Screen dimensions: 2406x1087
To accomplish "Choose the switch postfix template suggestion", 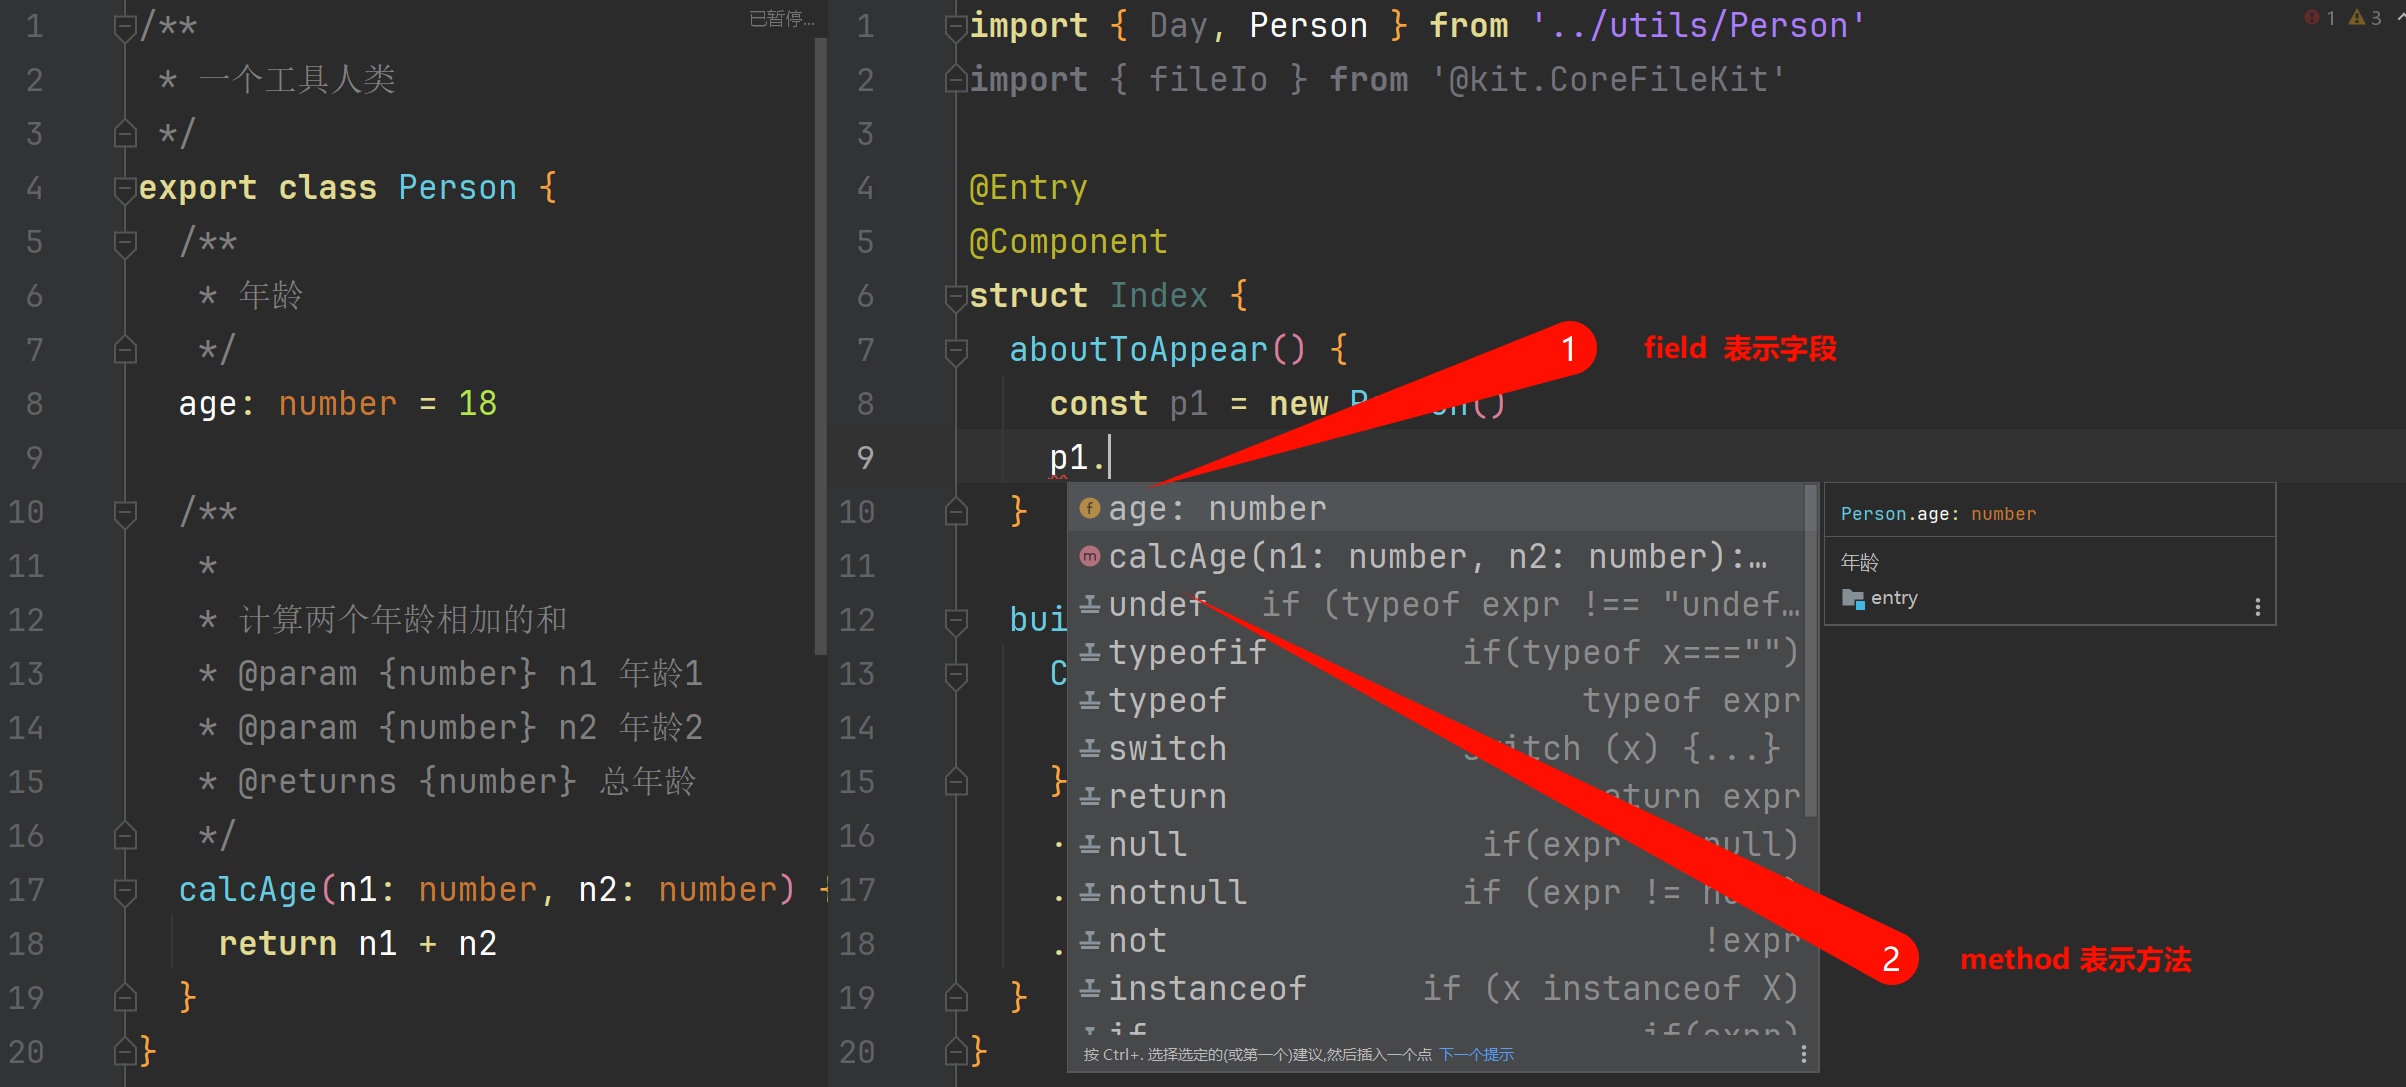I will tap(1167, 748).
